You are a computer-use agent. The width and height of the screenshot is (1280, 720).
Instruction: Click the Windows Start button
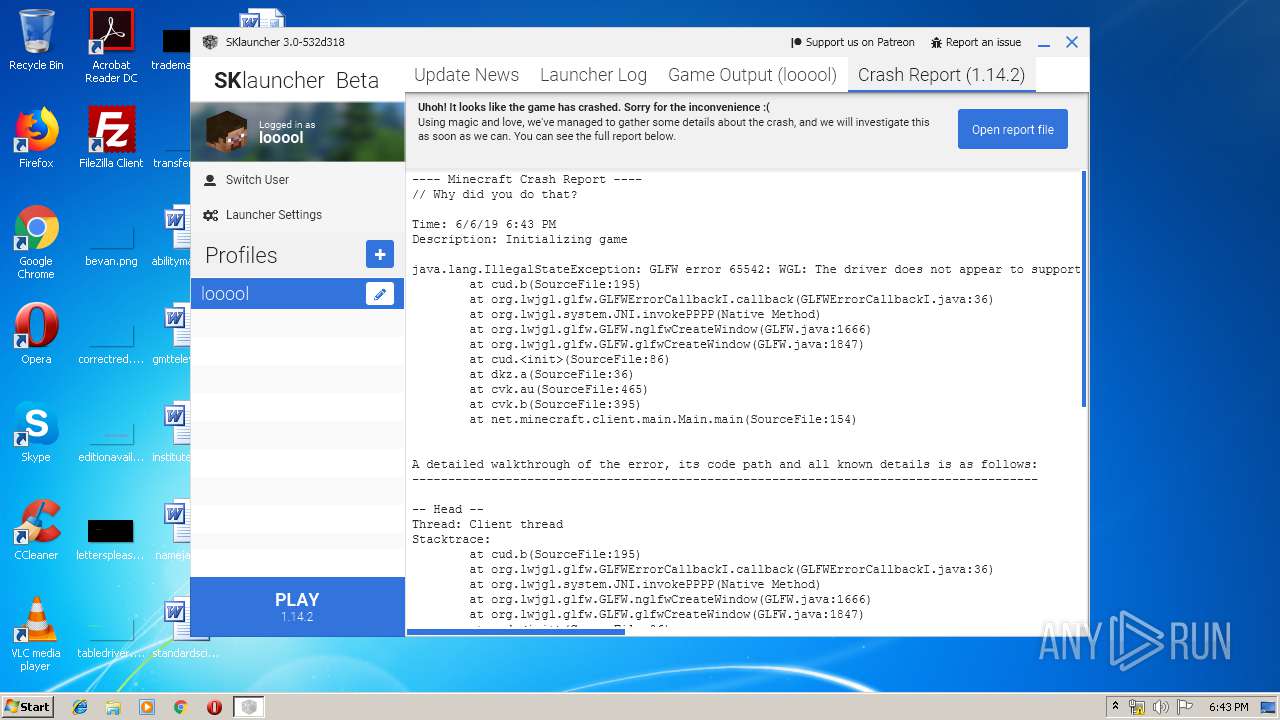click(x=28, y=707)
